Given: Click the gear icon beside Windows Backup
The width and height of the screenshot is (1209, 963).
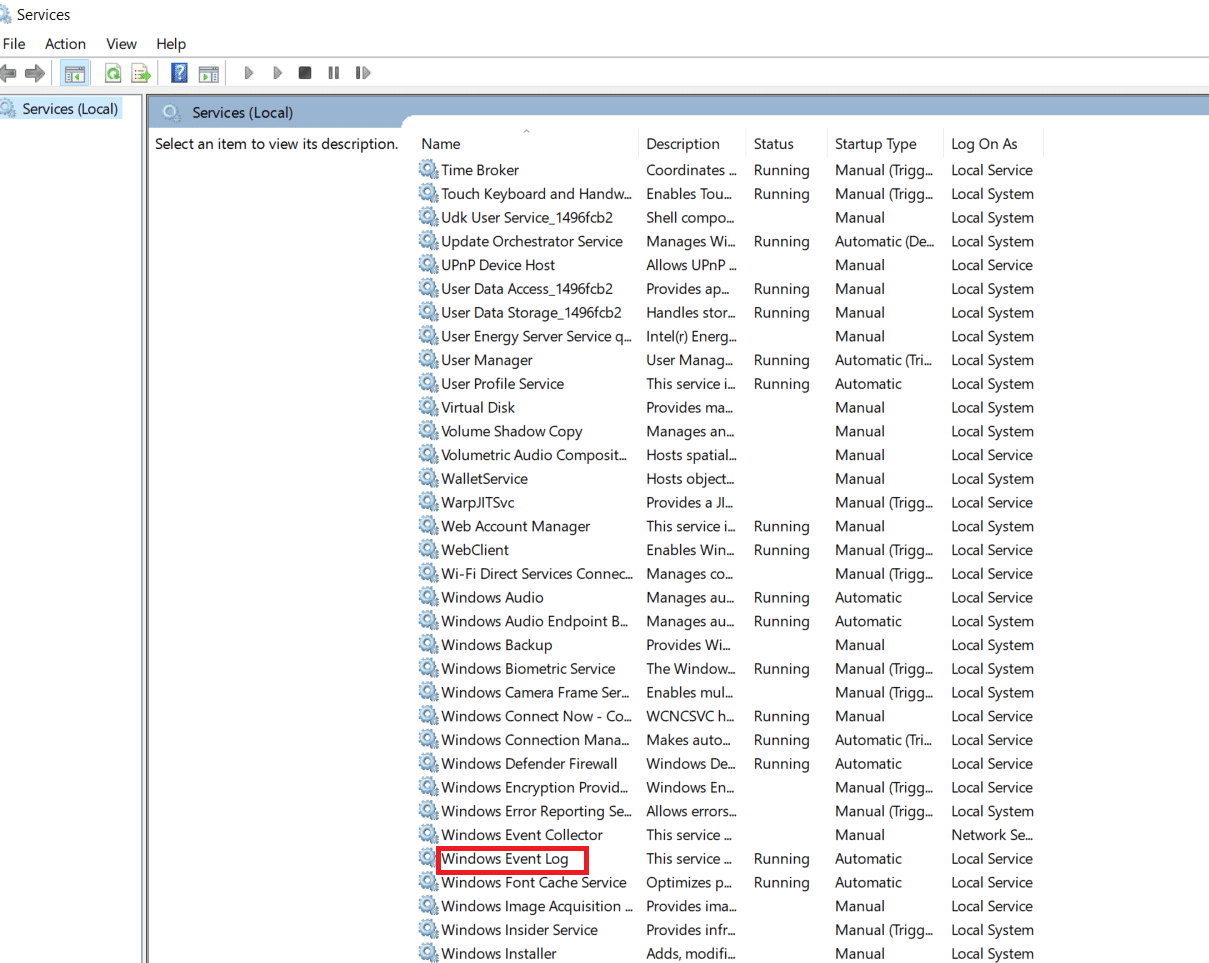Looking at the screenshot, I should (x=428, y=645).
